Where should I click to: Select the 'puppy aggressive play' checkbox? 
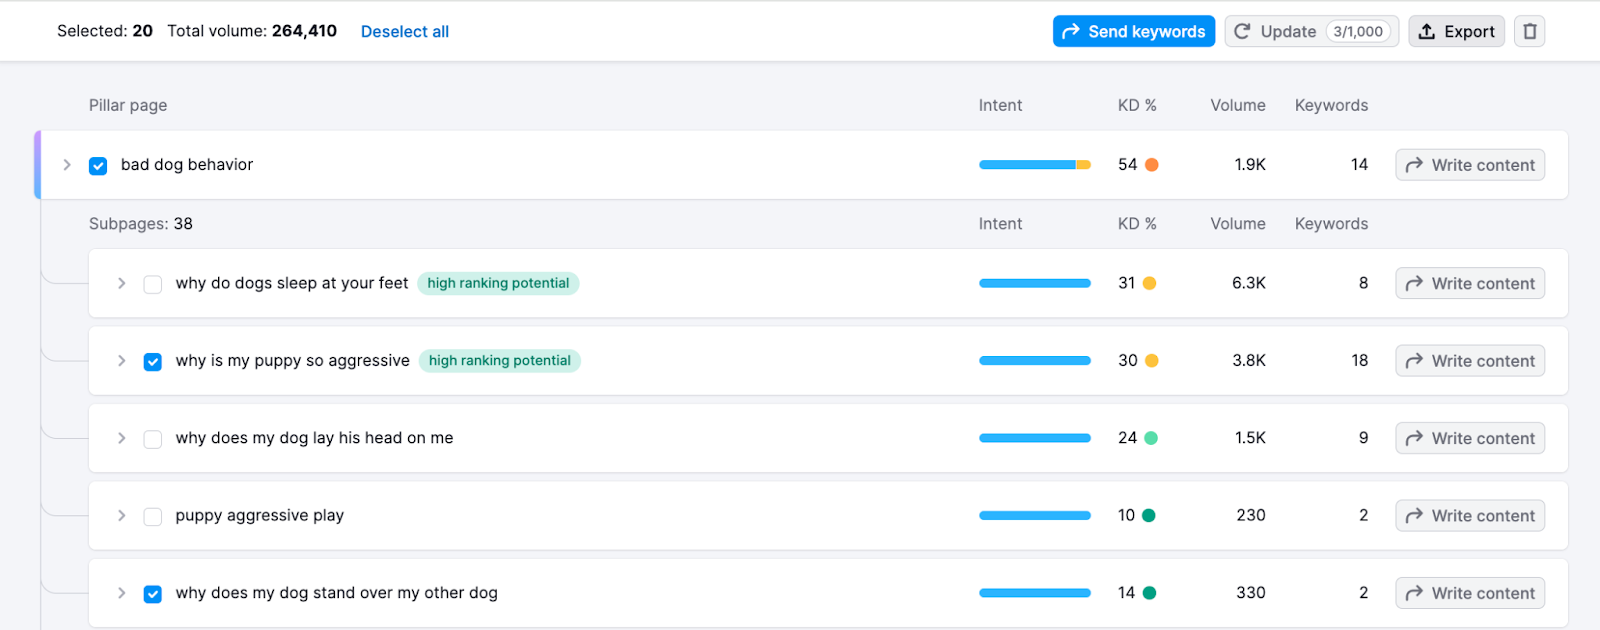click(x=153, y=516)
